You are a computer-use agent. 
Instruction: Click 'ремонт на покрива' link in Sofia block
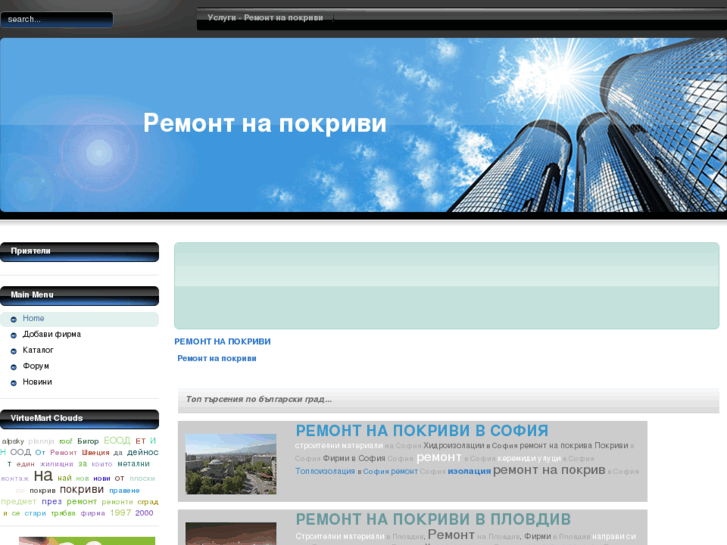556,446
